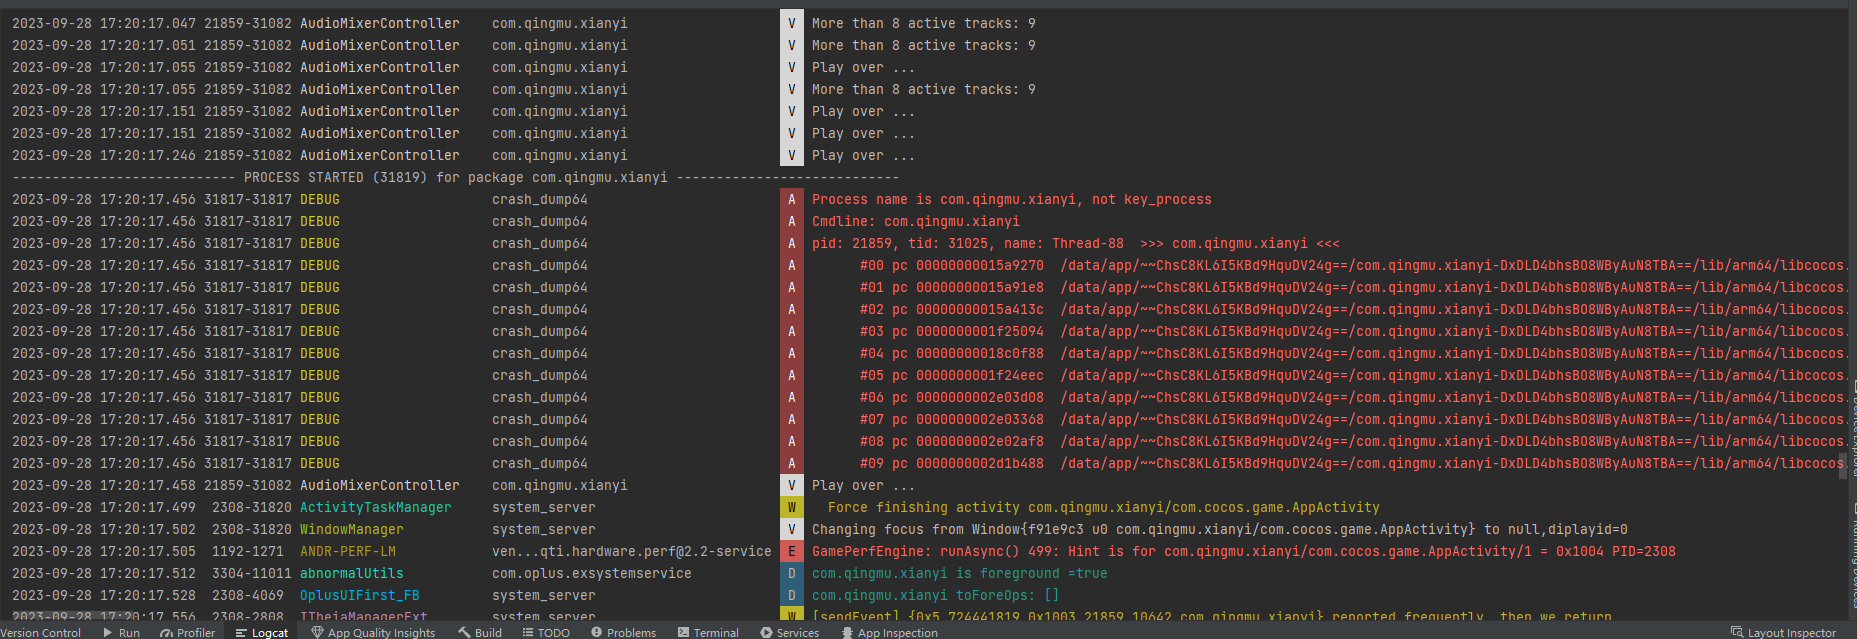This screenshot has width=1857, height=639.
Task: Open the Run tool window
Action: [x=121, y=632]
